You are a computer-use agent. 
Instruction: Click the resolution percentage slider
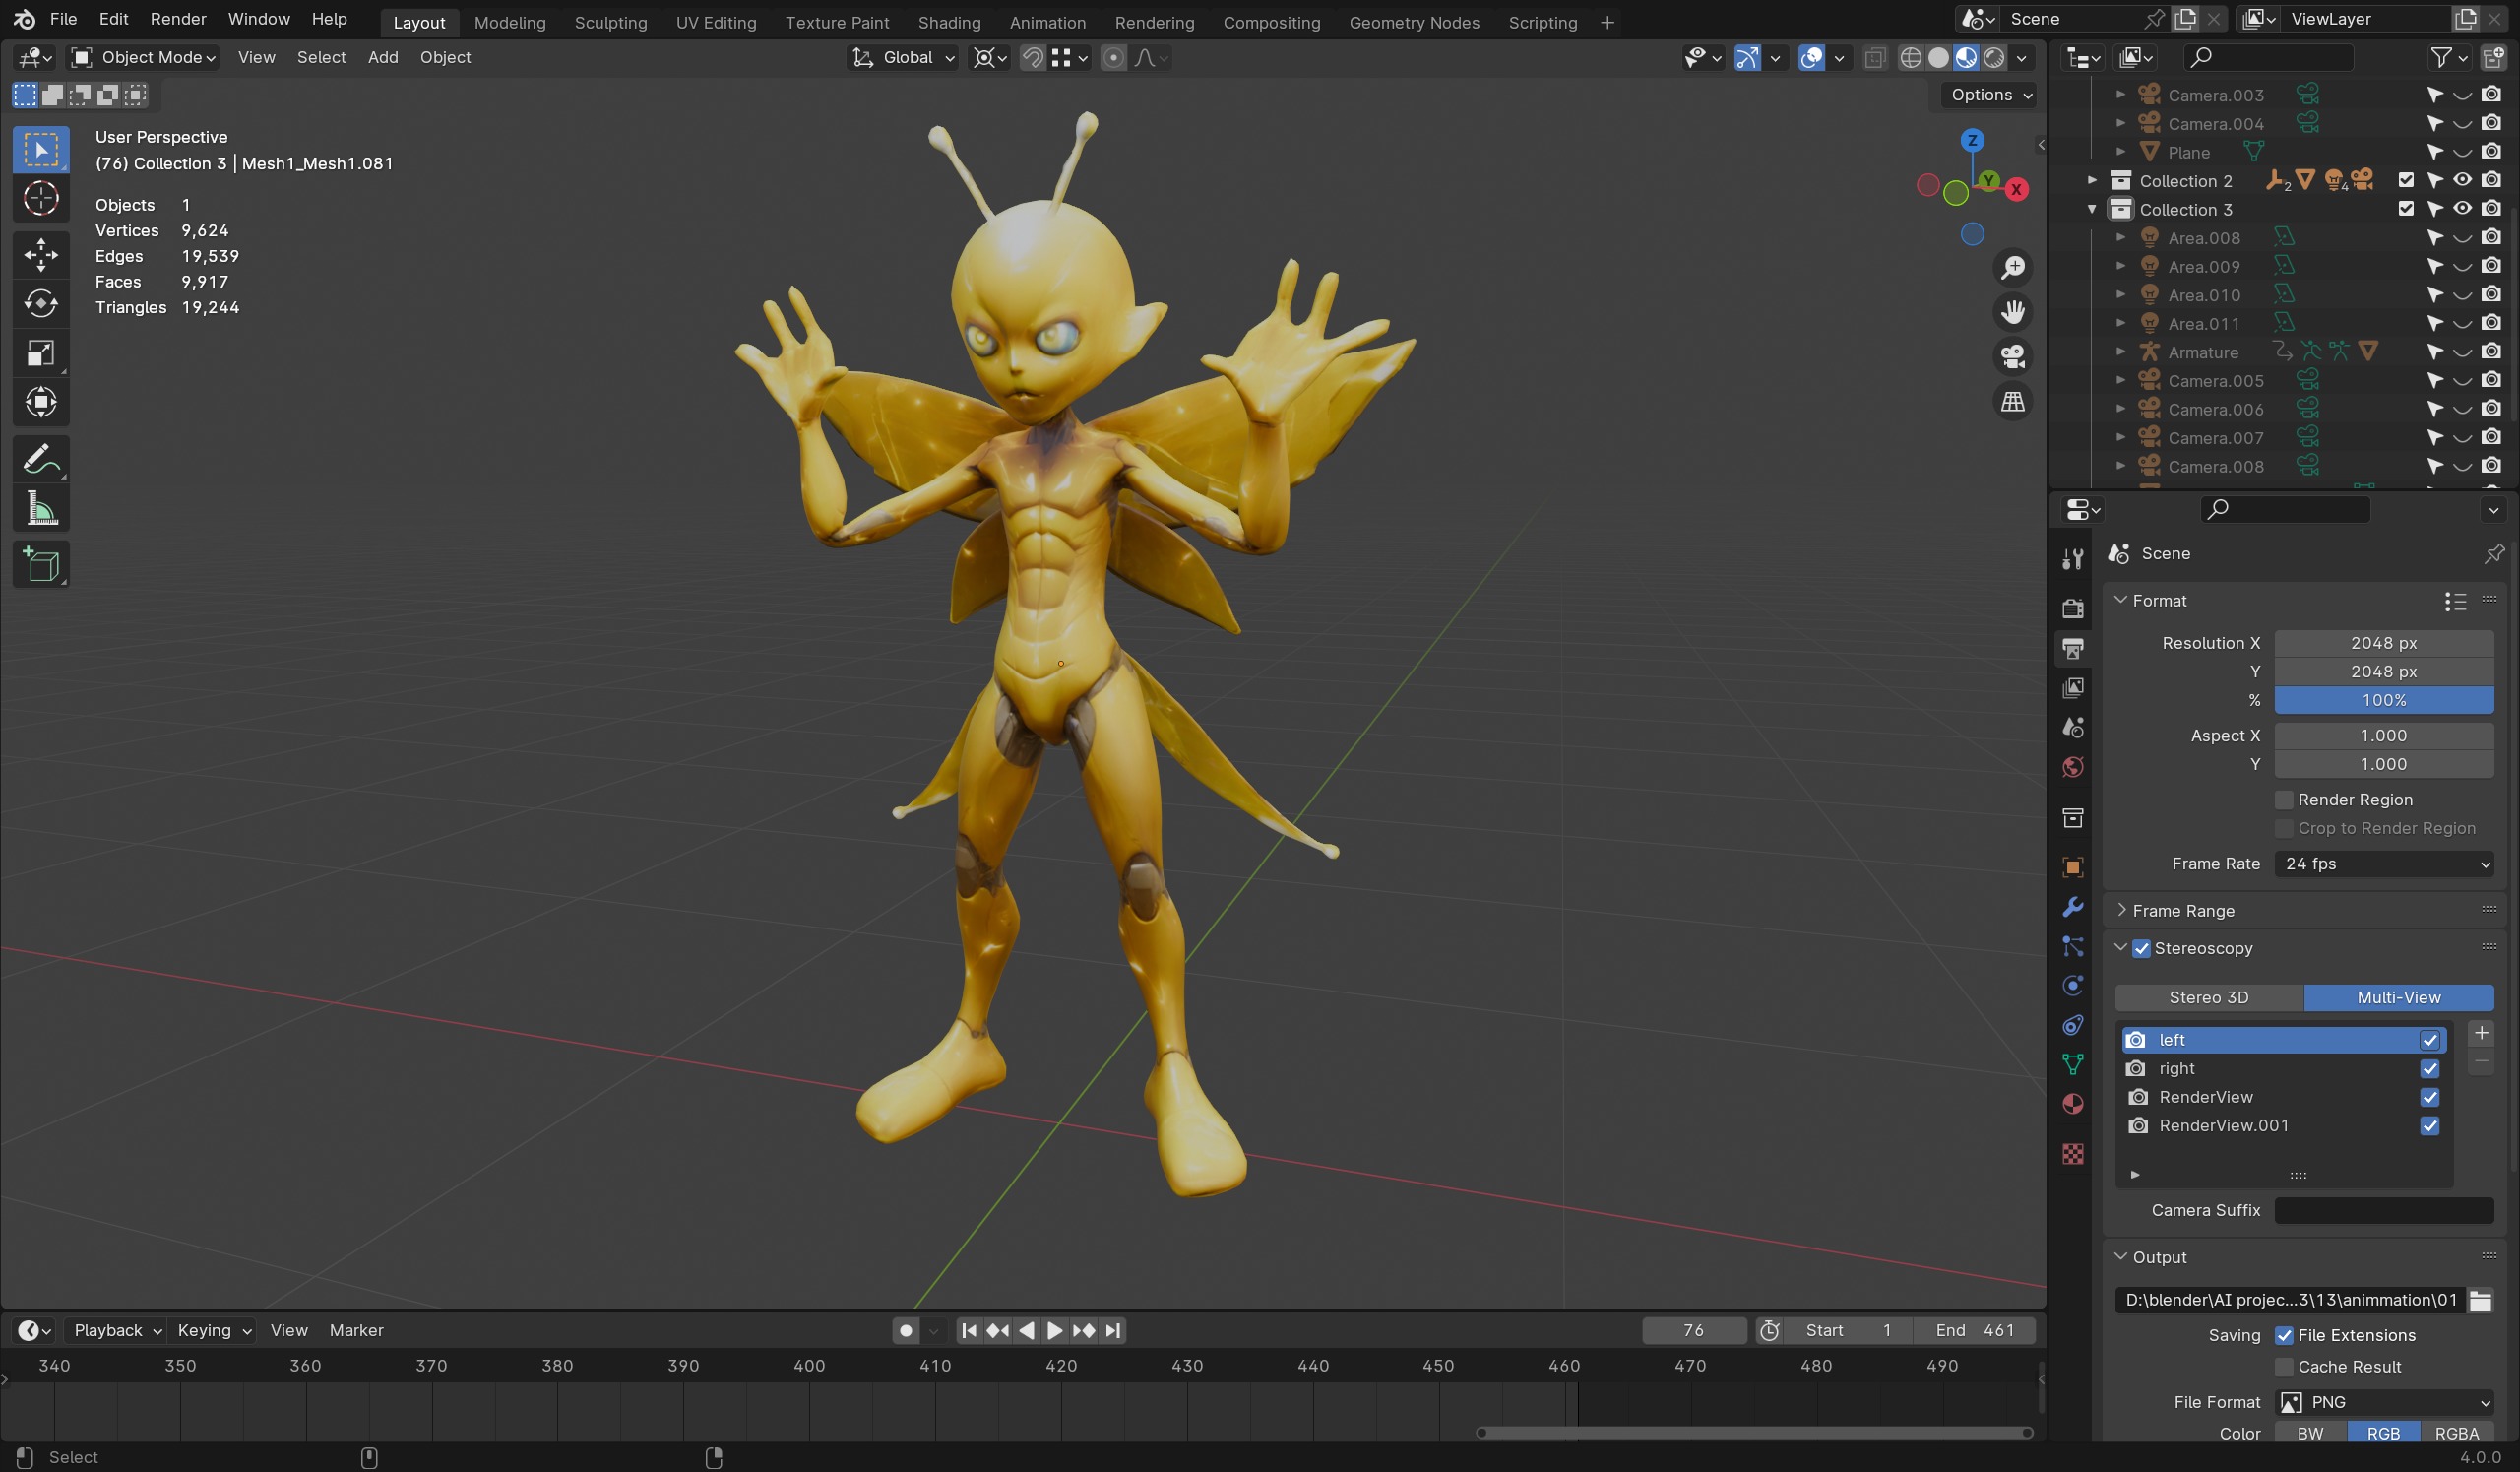pyautogui.click(x=2383, y=700)
